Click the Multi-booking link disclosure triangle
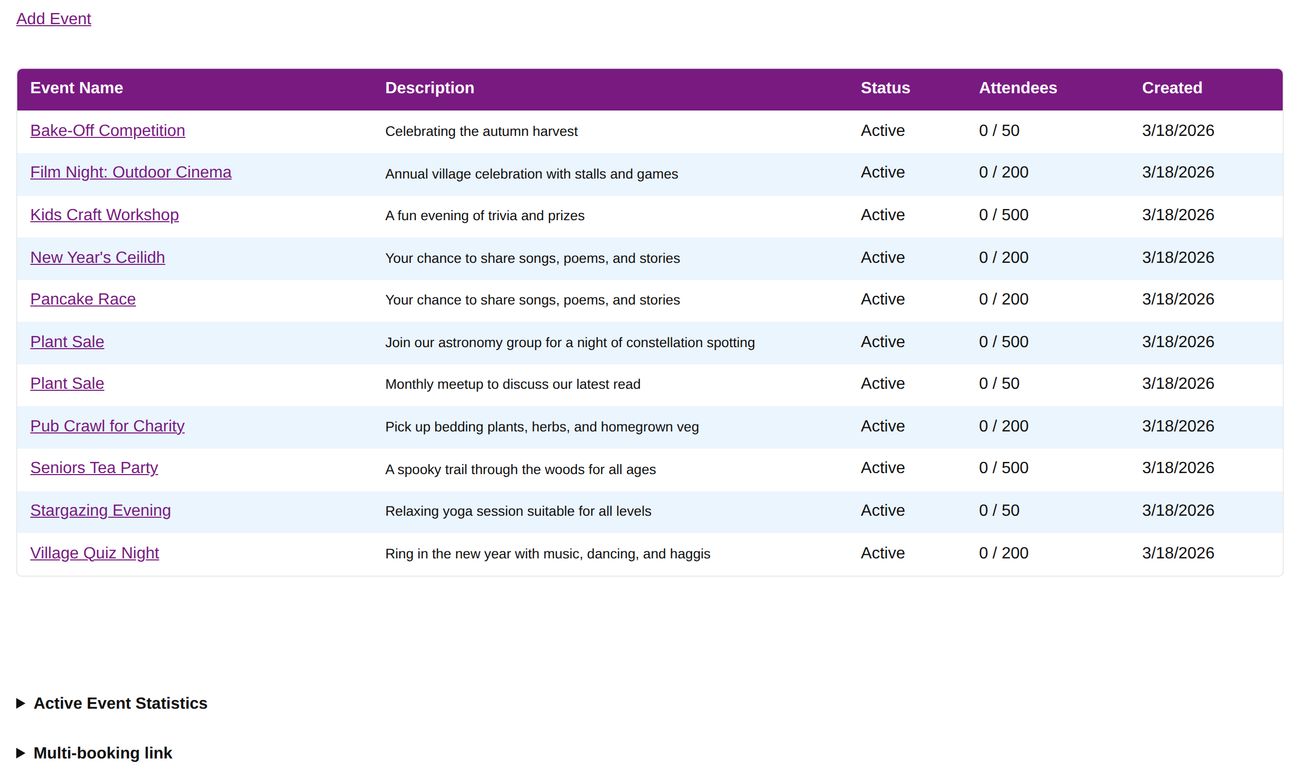The height and width of the screenshot is (774, 1300). click(x=21, y=753)
